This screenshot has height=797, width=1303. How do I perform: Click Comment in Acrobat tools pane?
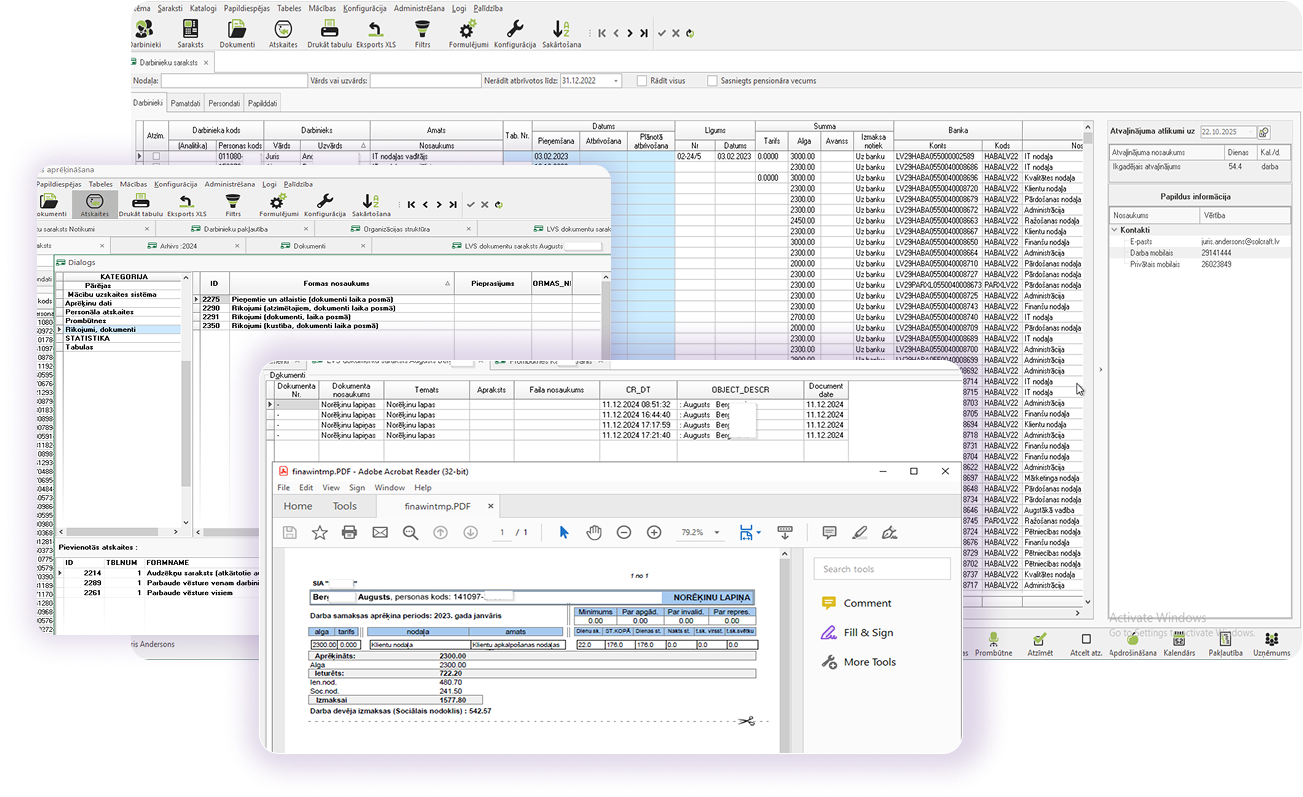[x=867, y=603]
